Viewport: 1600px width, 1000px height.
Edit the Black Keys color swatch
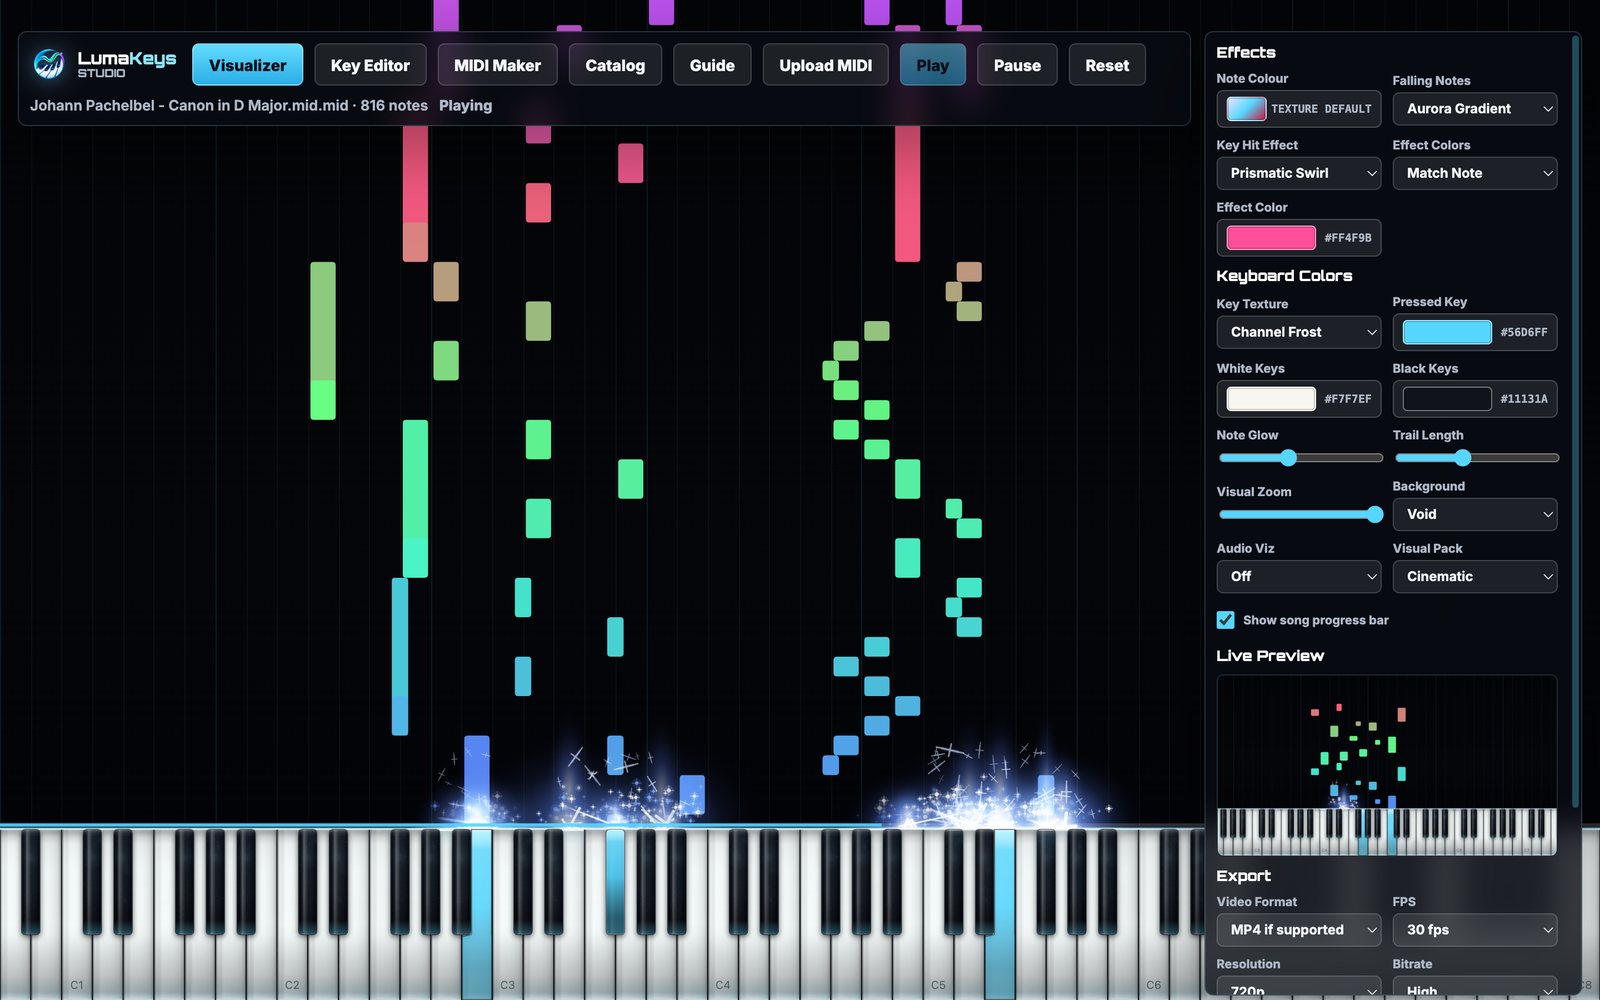coord(1447,398)
